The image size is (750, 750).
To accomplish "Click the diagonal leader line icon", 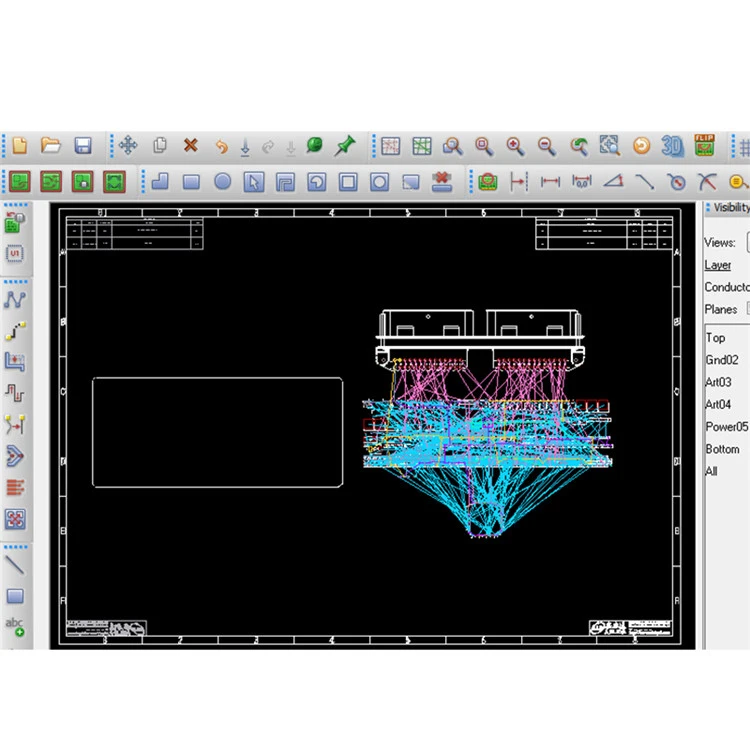I will click(644, 182).
